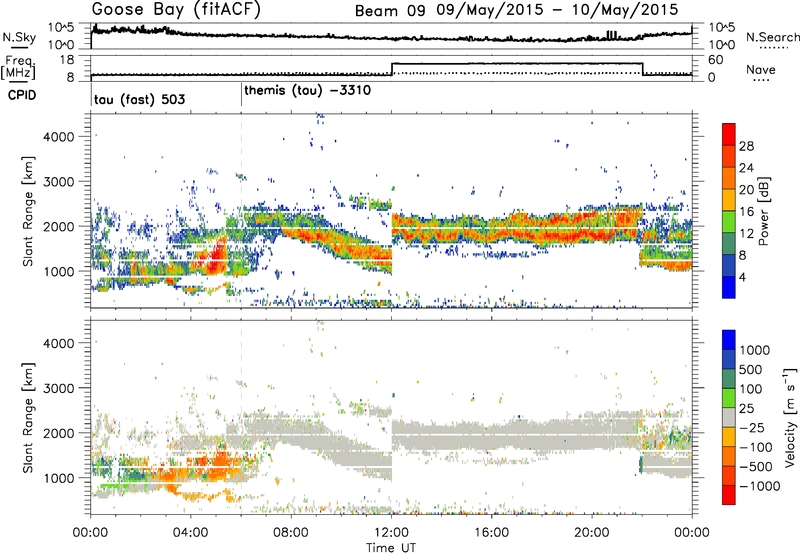This screenshot has height=554, width=800.
Task: Click the "4000" range tick of the power panel
Action: tap(59, 137)
